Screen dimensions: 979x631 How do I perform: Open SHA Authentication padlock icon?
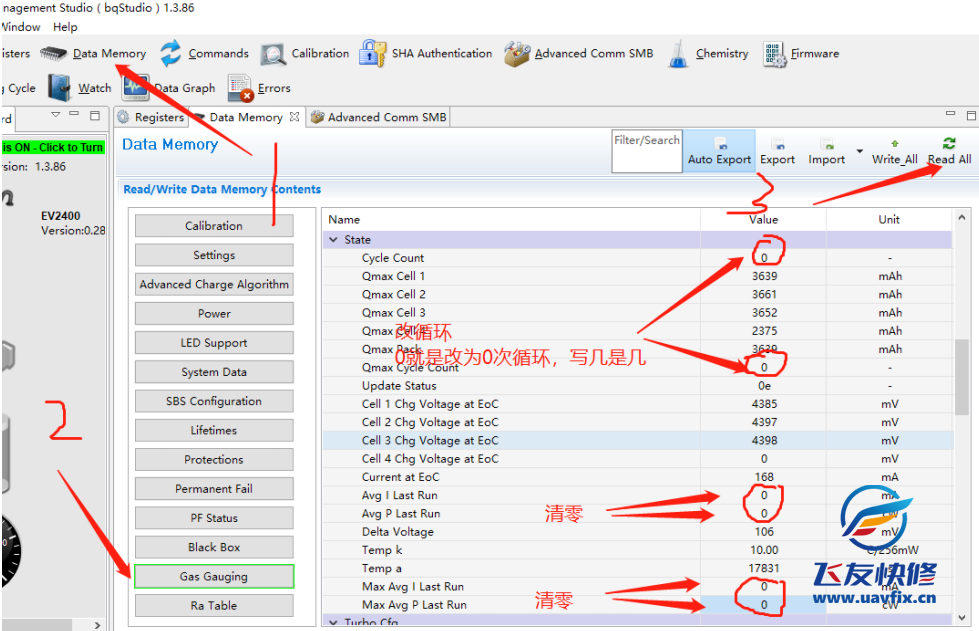(x=373, y=54)
